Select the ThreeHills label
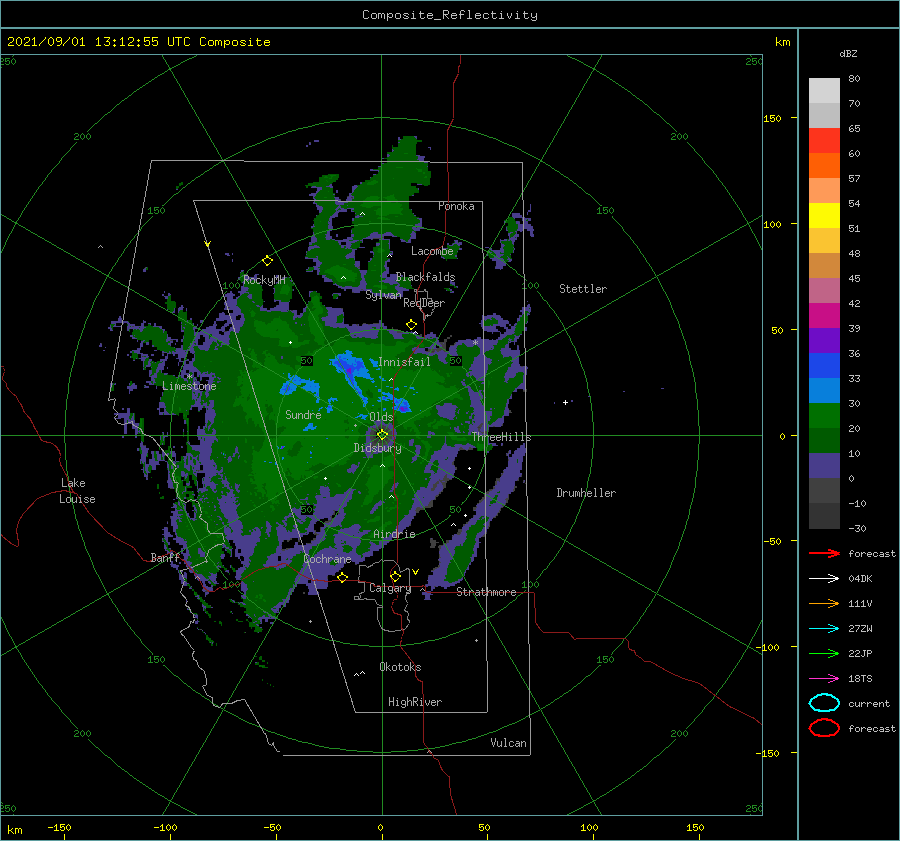Viewport: 900px width, 841px height. [501, 437]
